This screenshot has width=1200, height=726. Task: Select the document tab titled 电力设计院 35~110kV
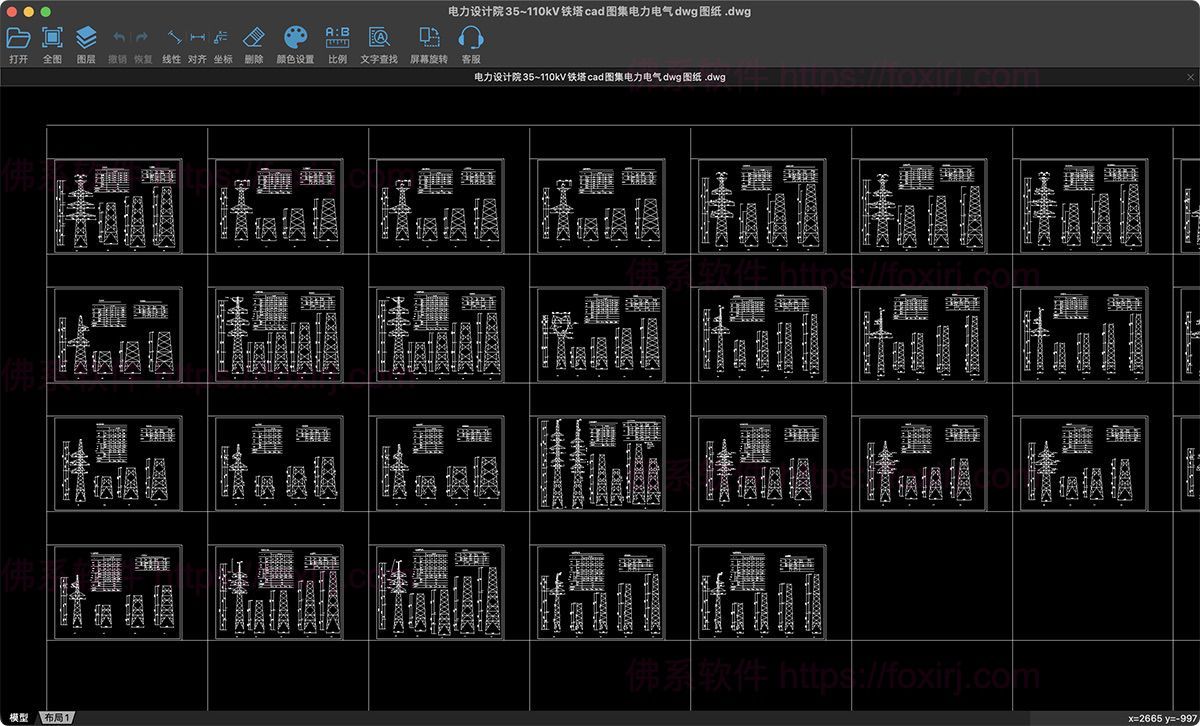pyautogui.click(x=600, y=77)
